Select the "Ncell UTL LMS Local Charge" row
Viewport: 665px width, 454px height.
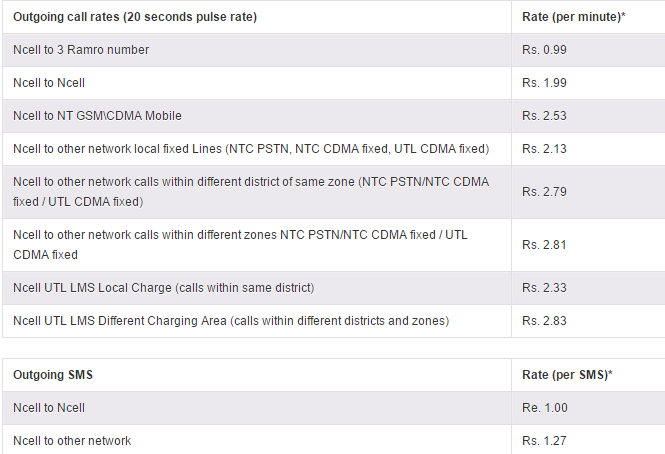click(164, 288)
